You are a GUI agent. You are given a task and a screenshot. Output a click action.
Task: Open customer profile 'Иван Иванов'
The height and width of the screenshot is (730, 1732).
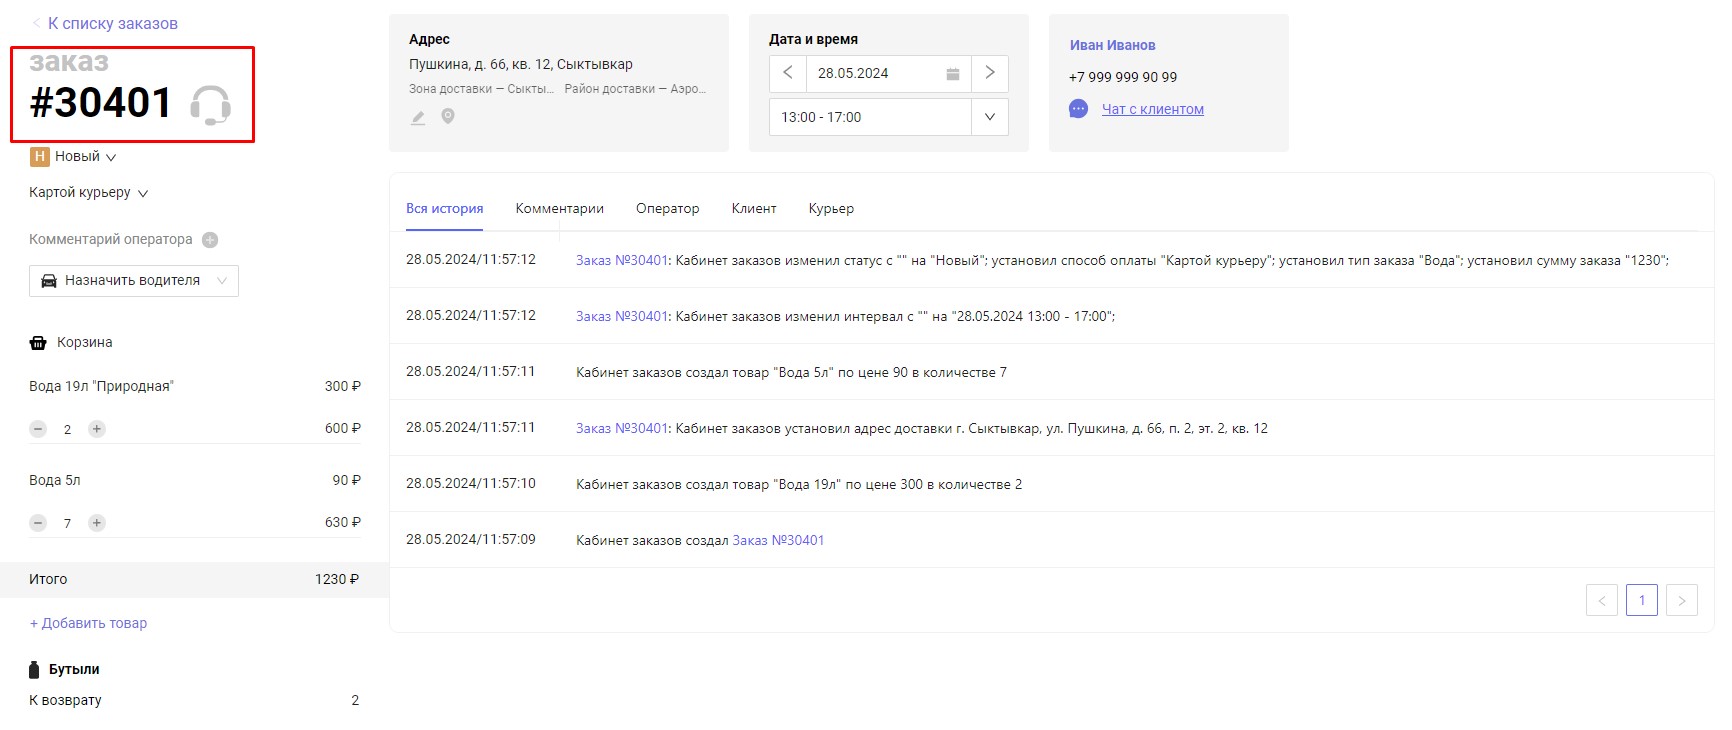pos(1113,45)
